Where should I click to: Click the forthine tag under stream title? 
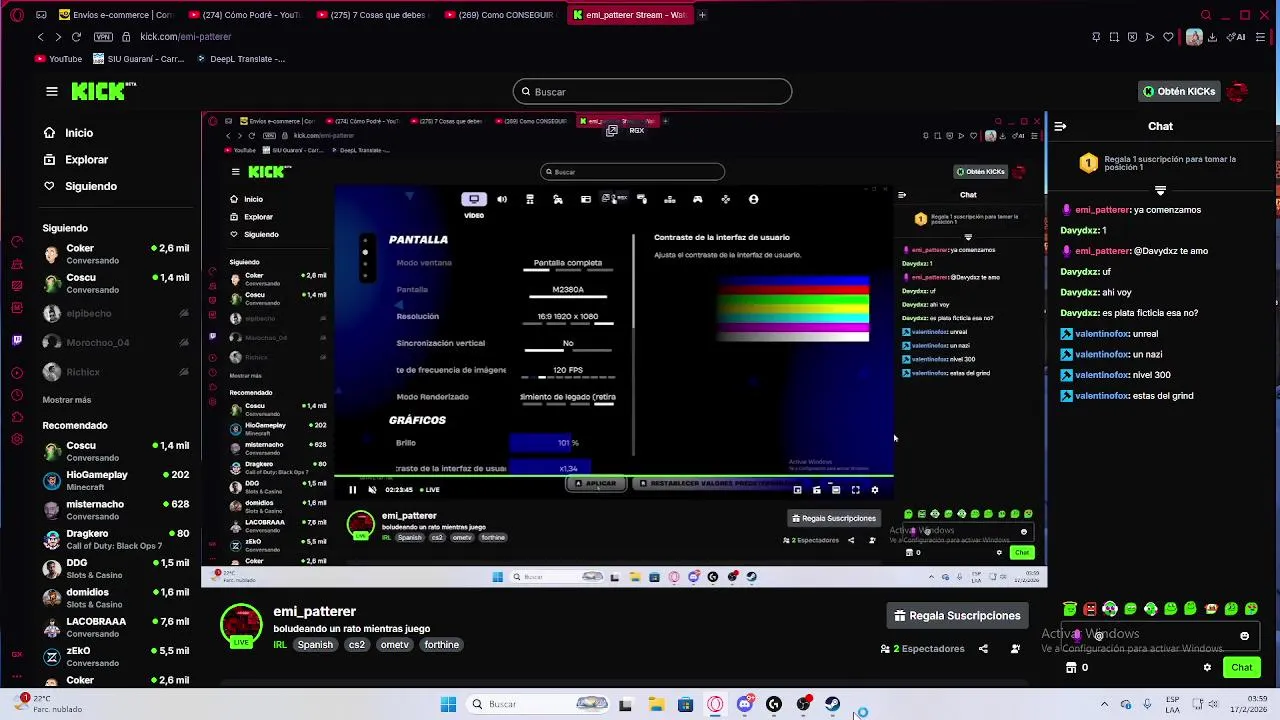[x=441, y=645]
